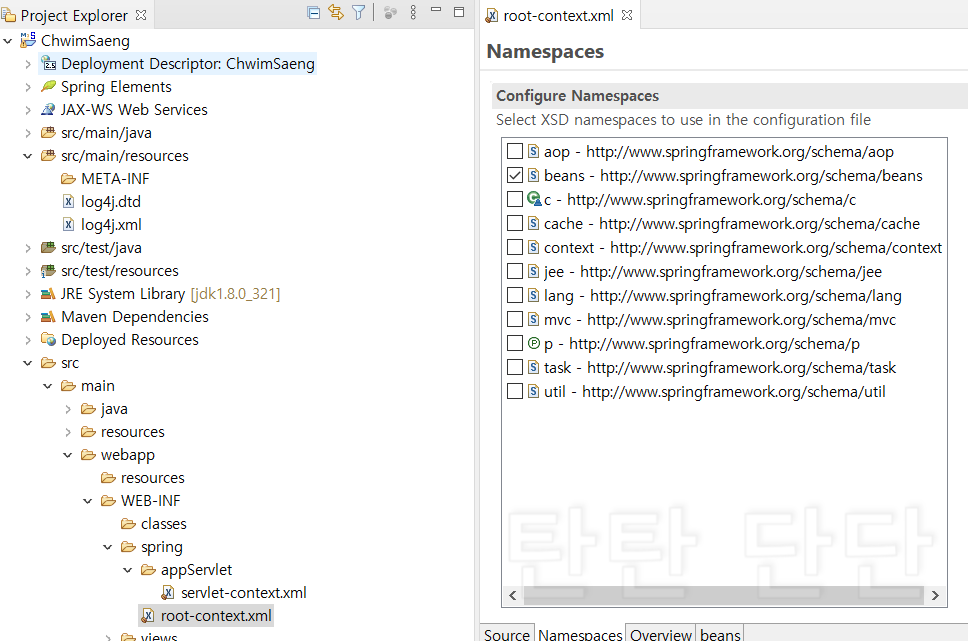
Task: Close Project Explorer view tab
Action: 141,15
